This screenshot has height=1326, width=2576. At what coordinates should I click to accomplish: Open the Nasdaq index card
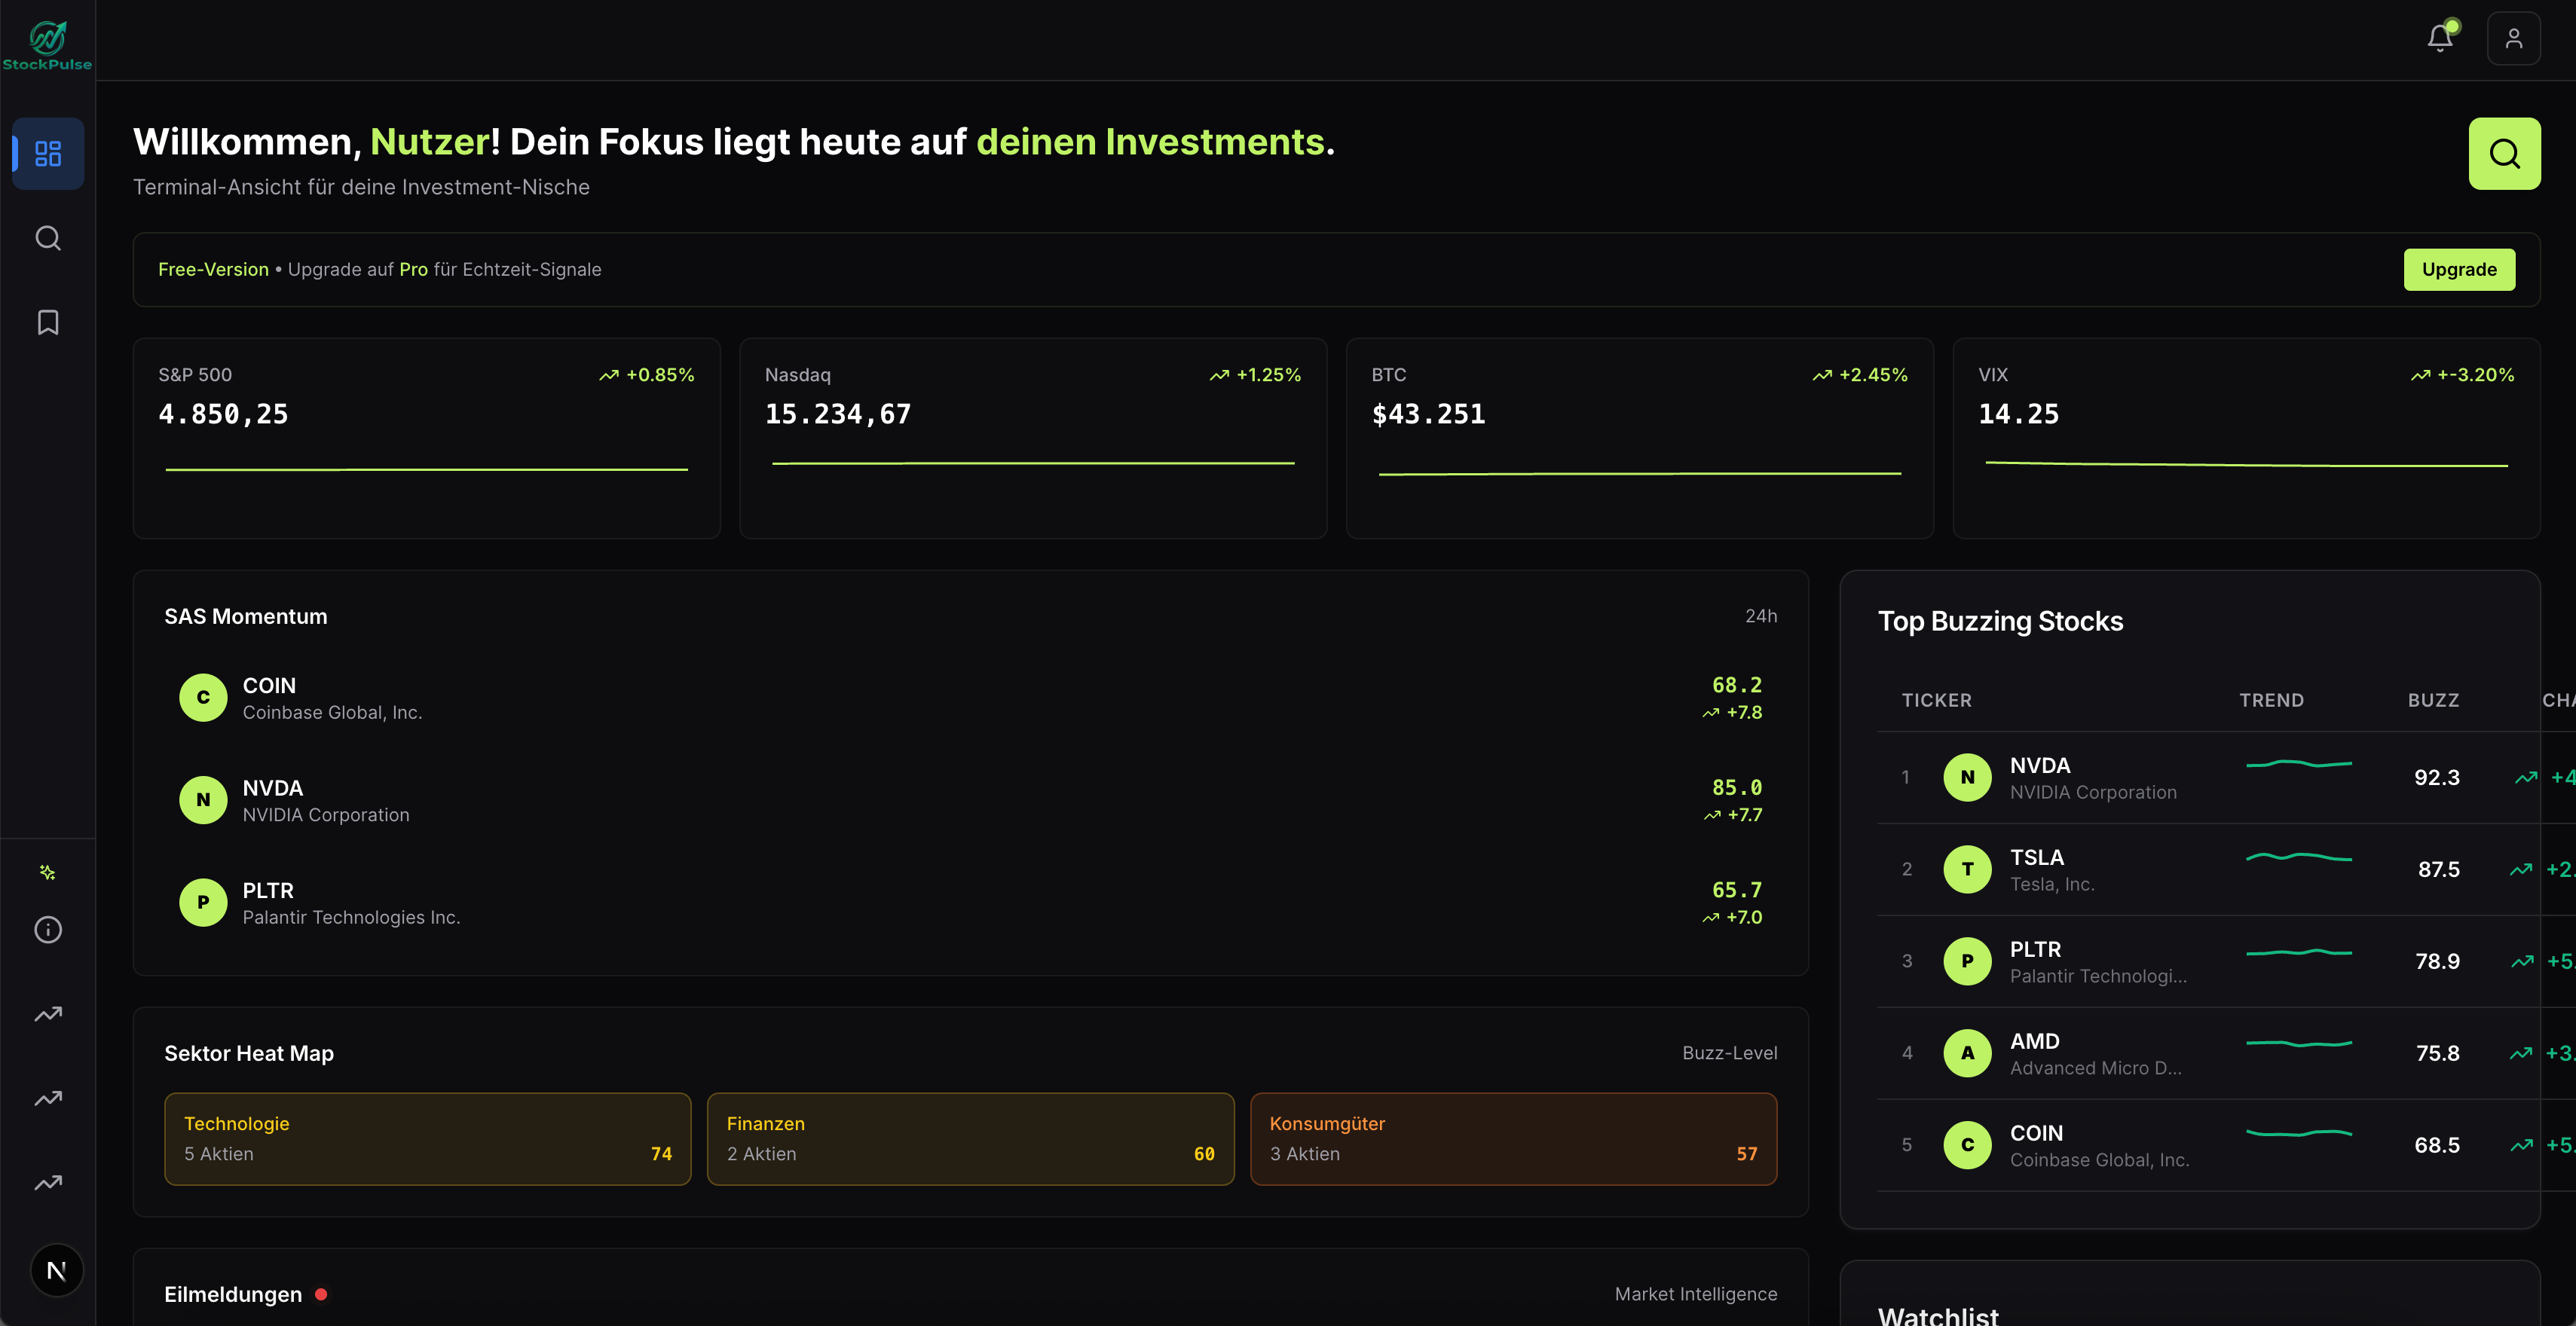point(1033,438)
